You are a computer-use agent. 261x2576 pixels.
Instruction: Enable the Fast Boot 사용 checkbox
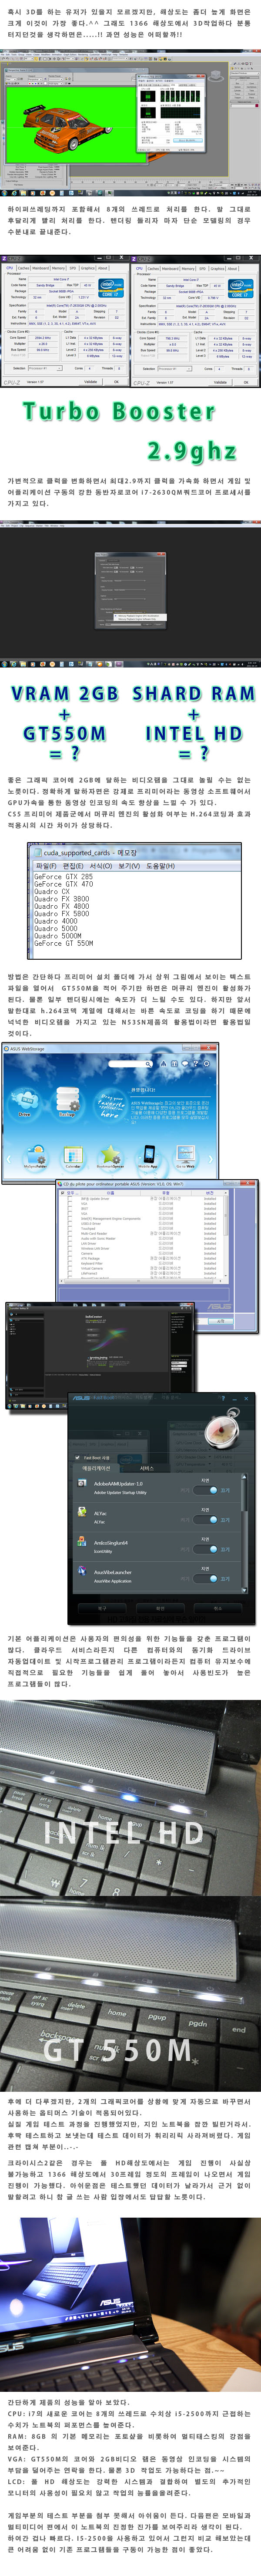[x=78, y=1458]
